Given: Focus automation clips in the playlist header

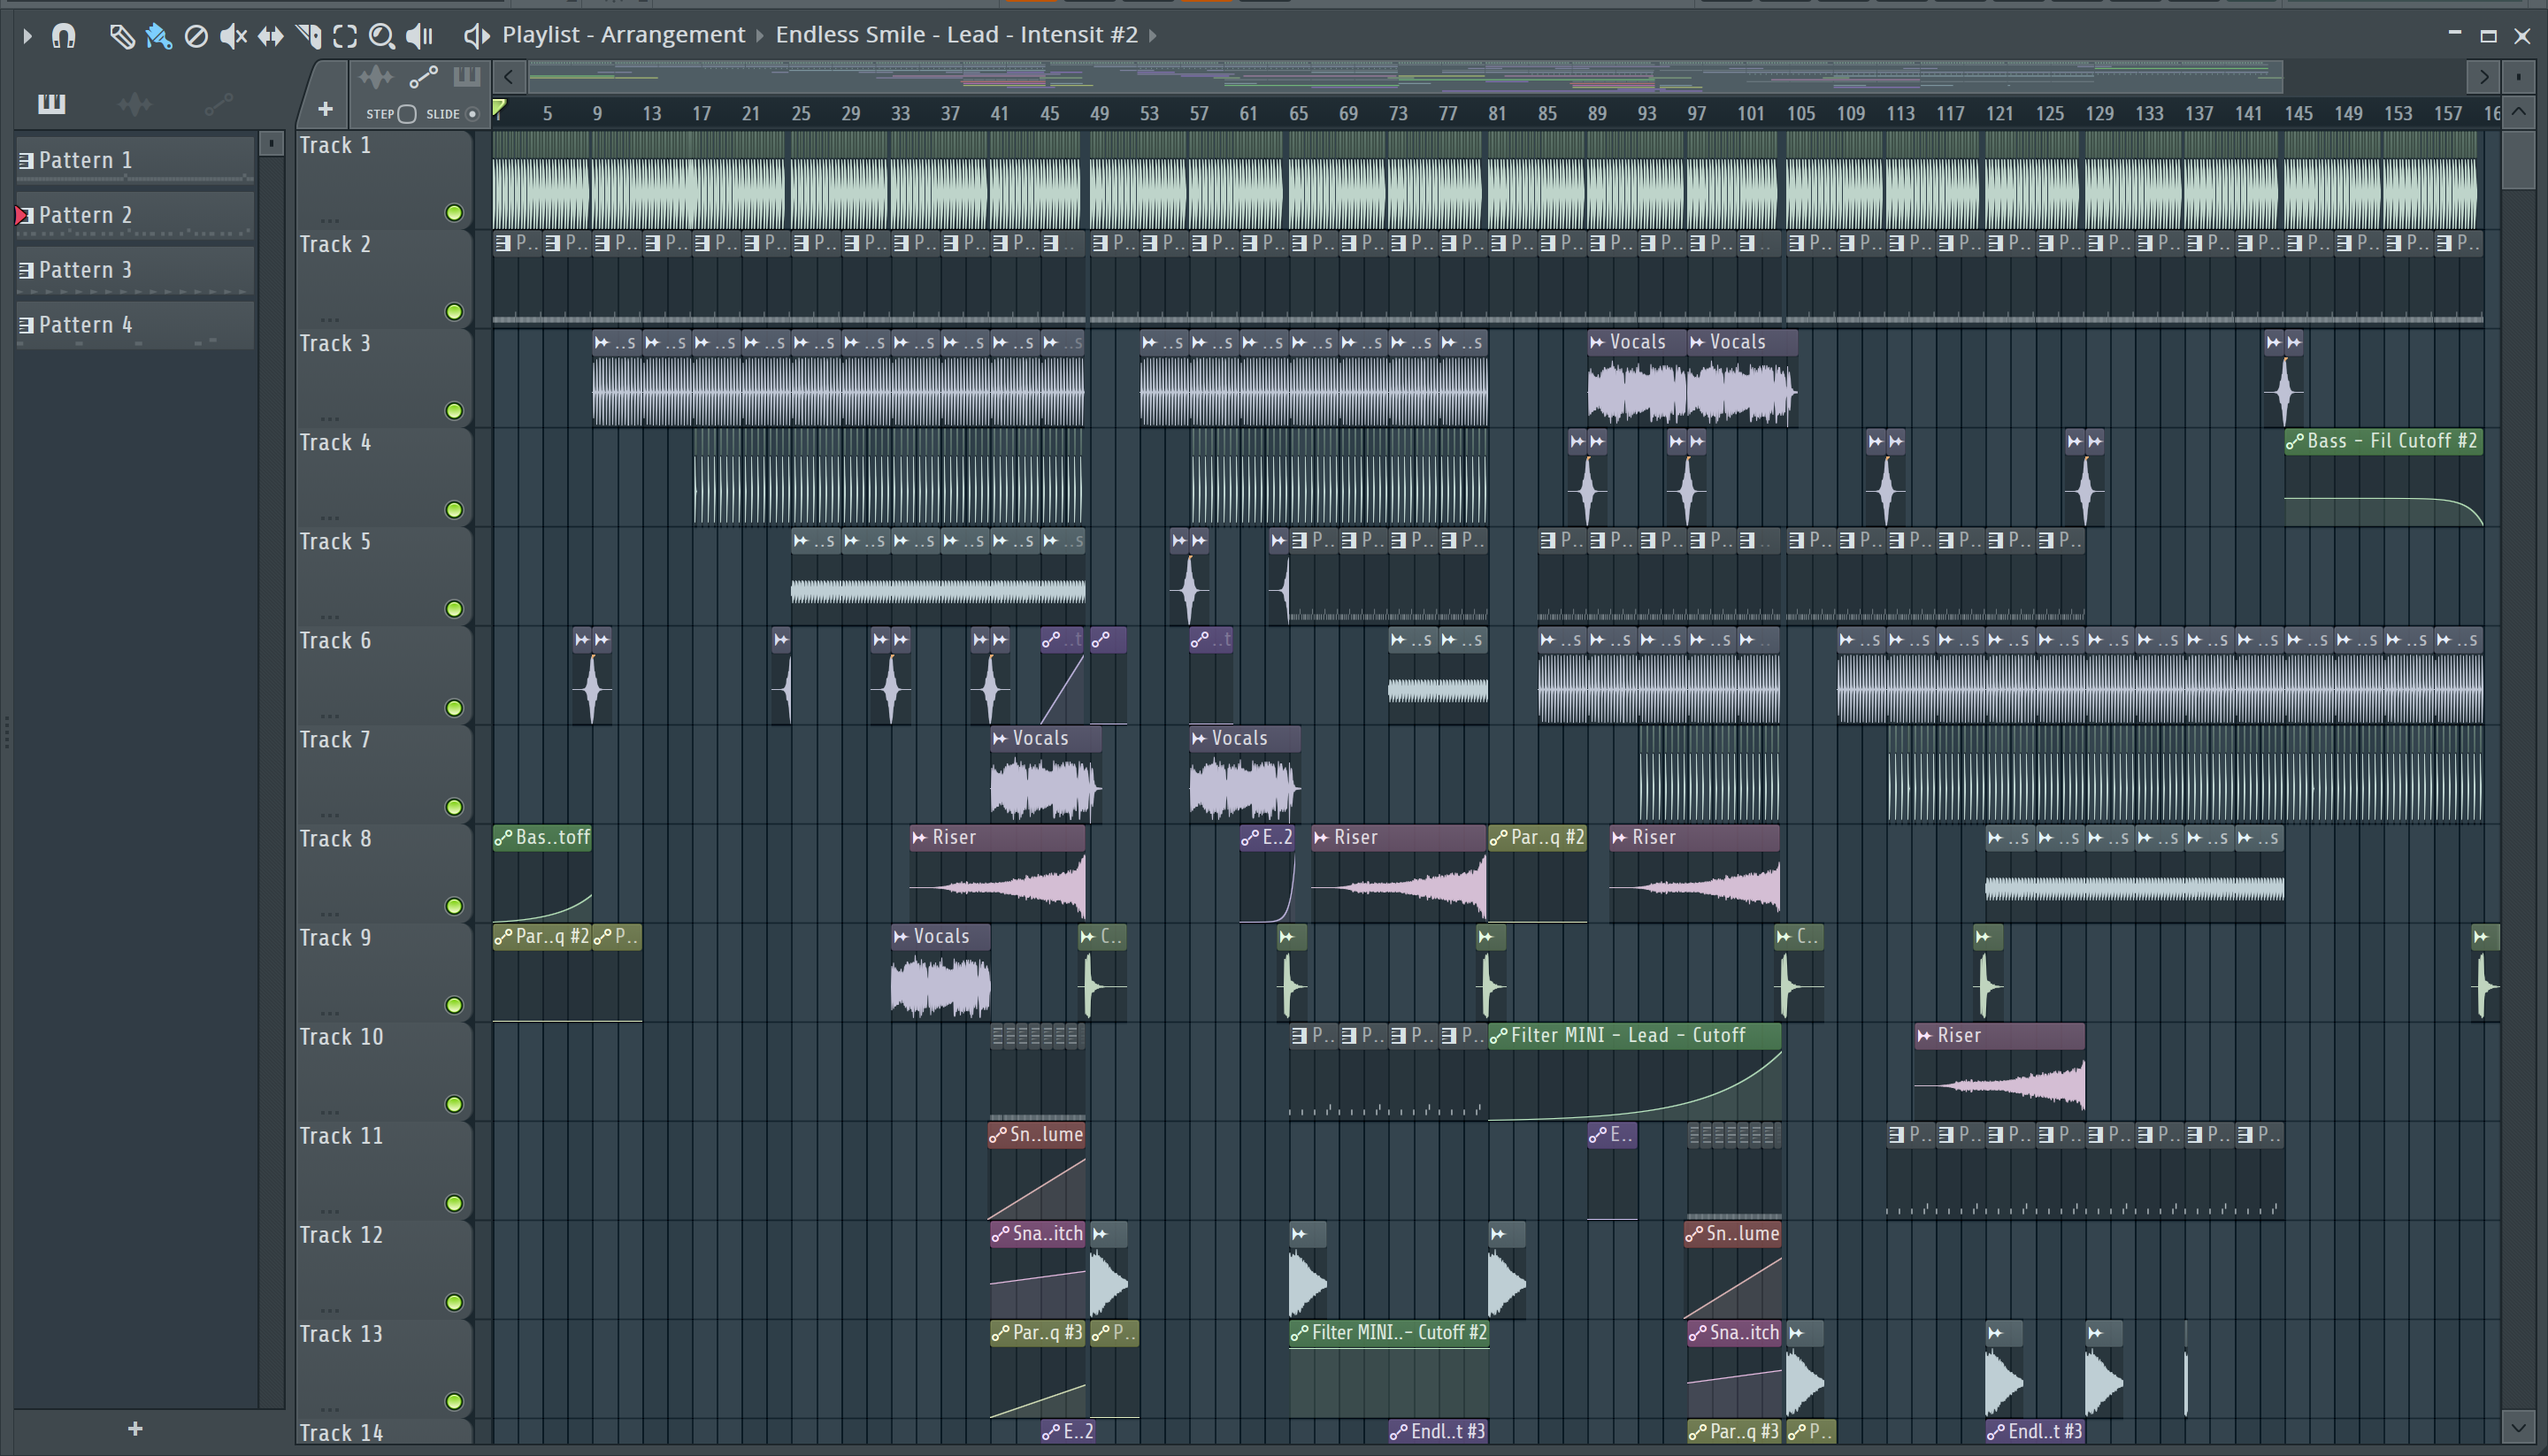Looking at the screenshot, I should click(424, 77).
